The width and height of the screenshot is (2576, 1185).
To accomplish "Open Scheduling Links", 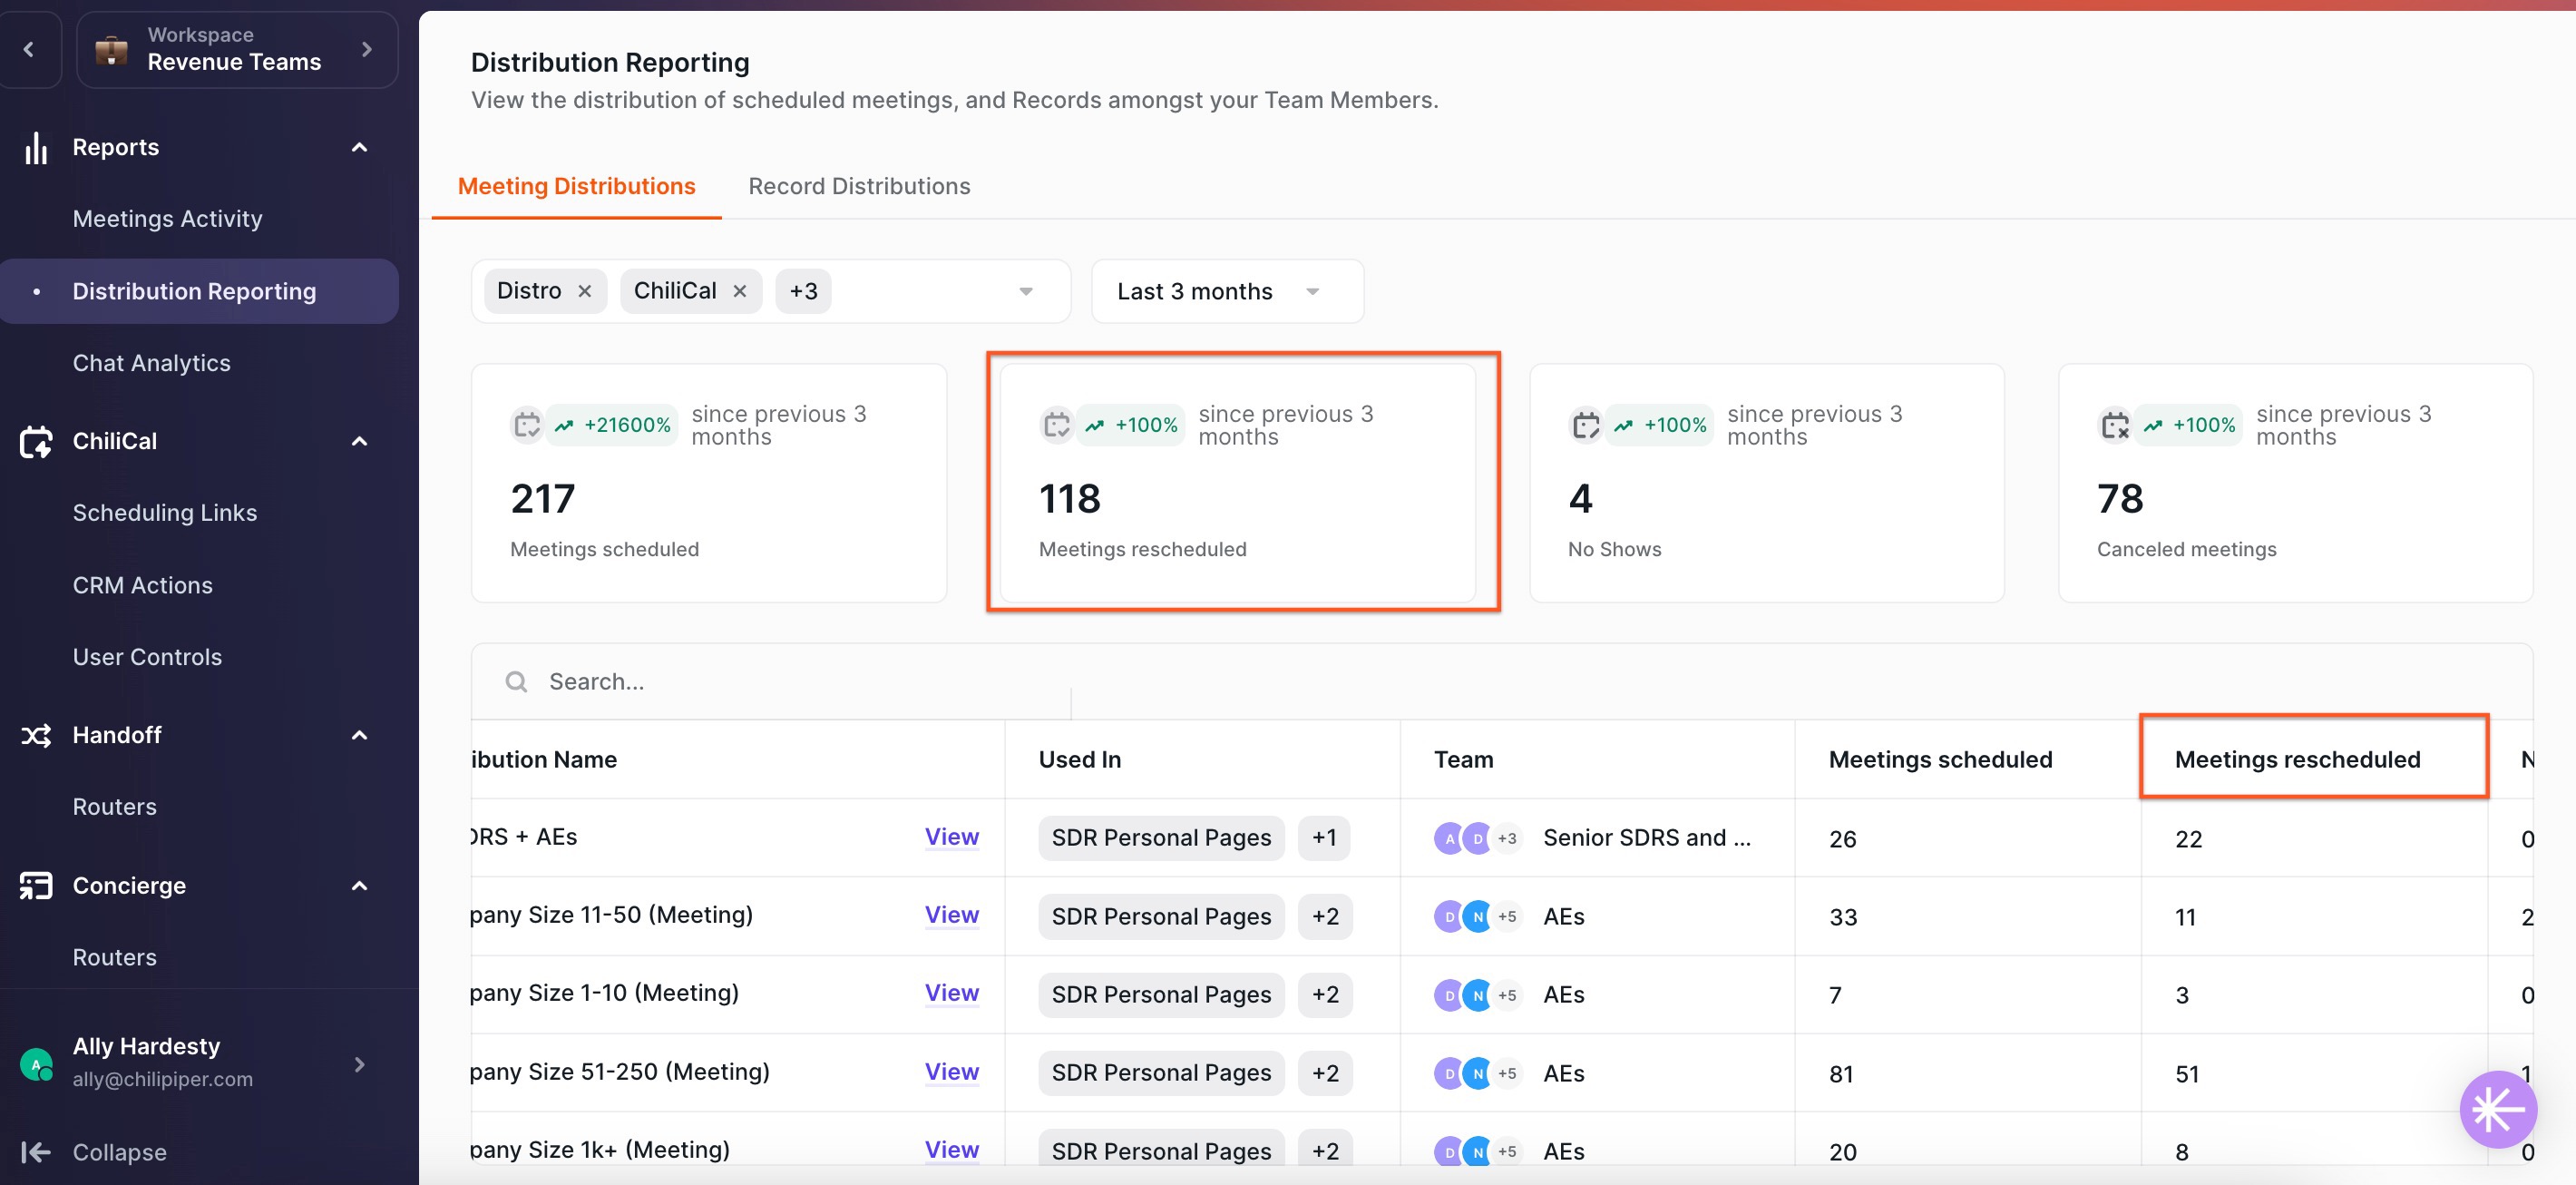I will coord(165,513).
